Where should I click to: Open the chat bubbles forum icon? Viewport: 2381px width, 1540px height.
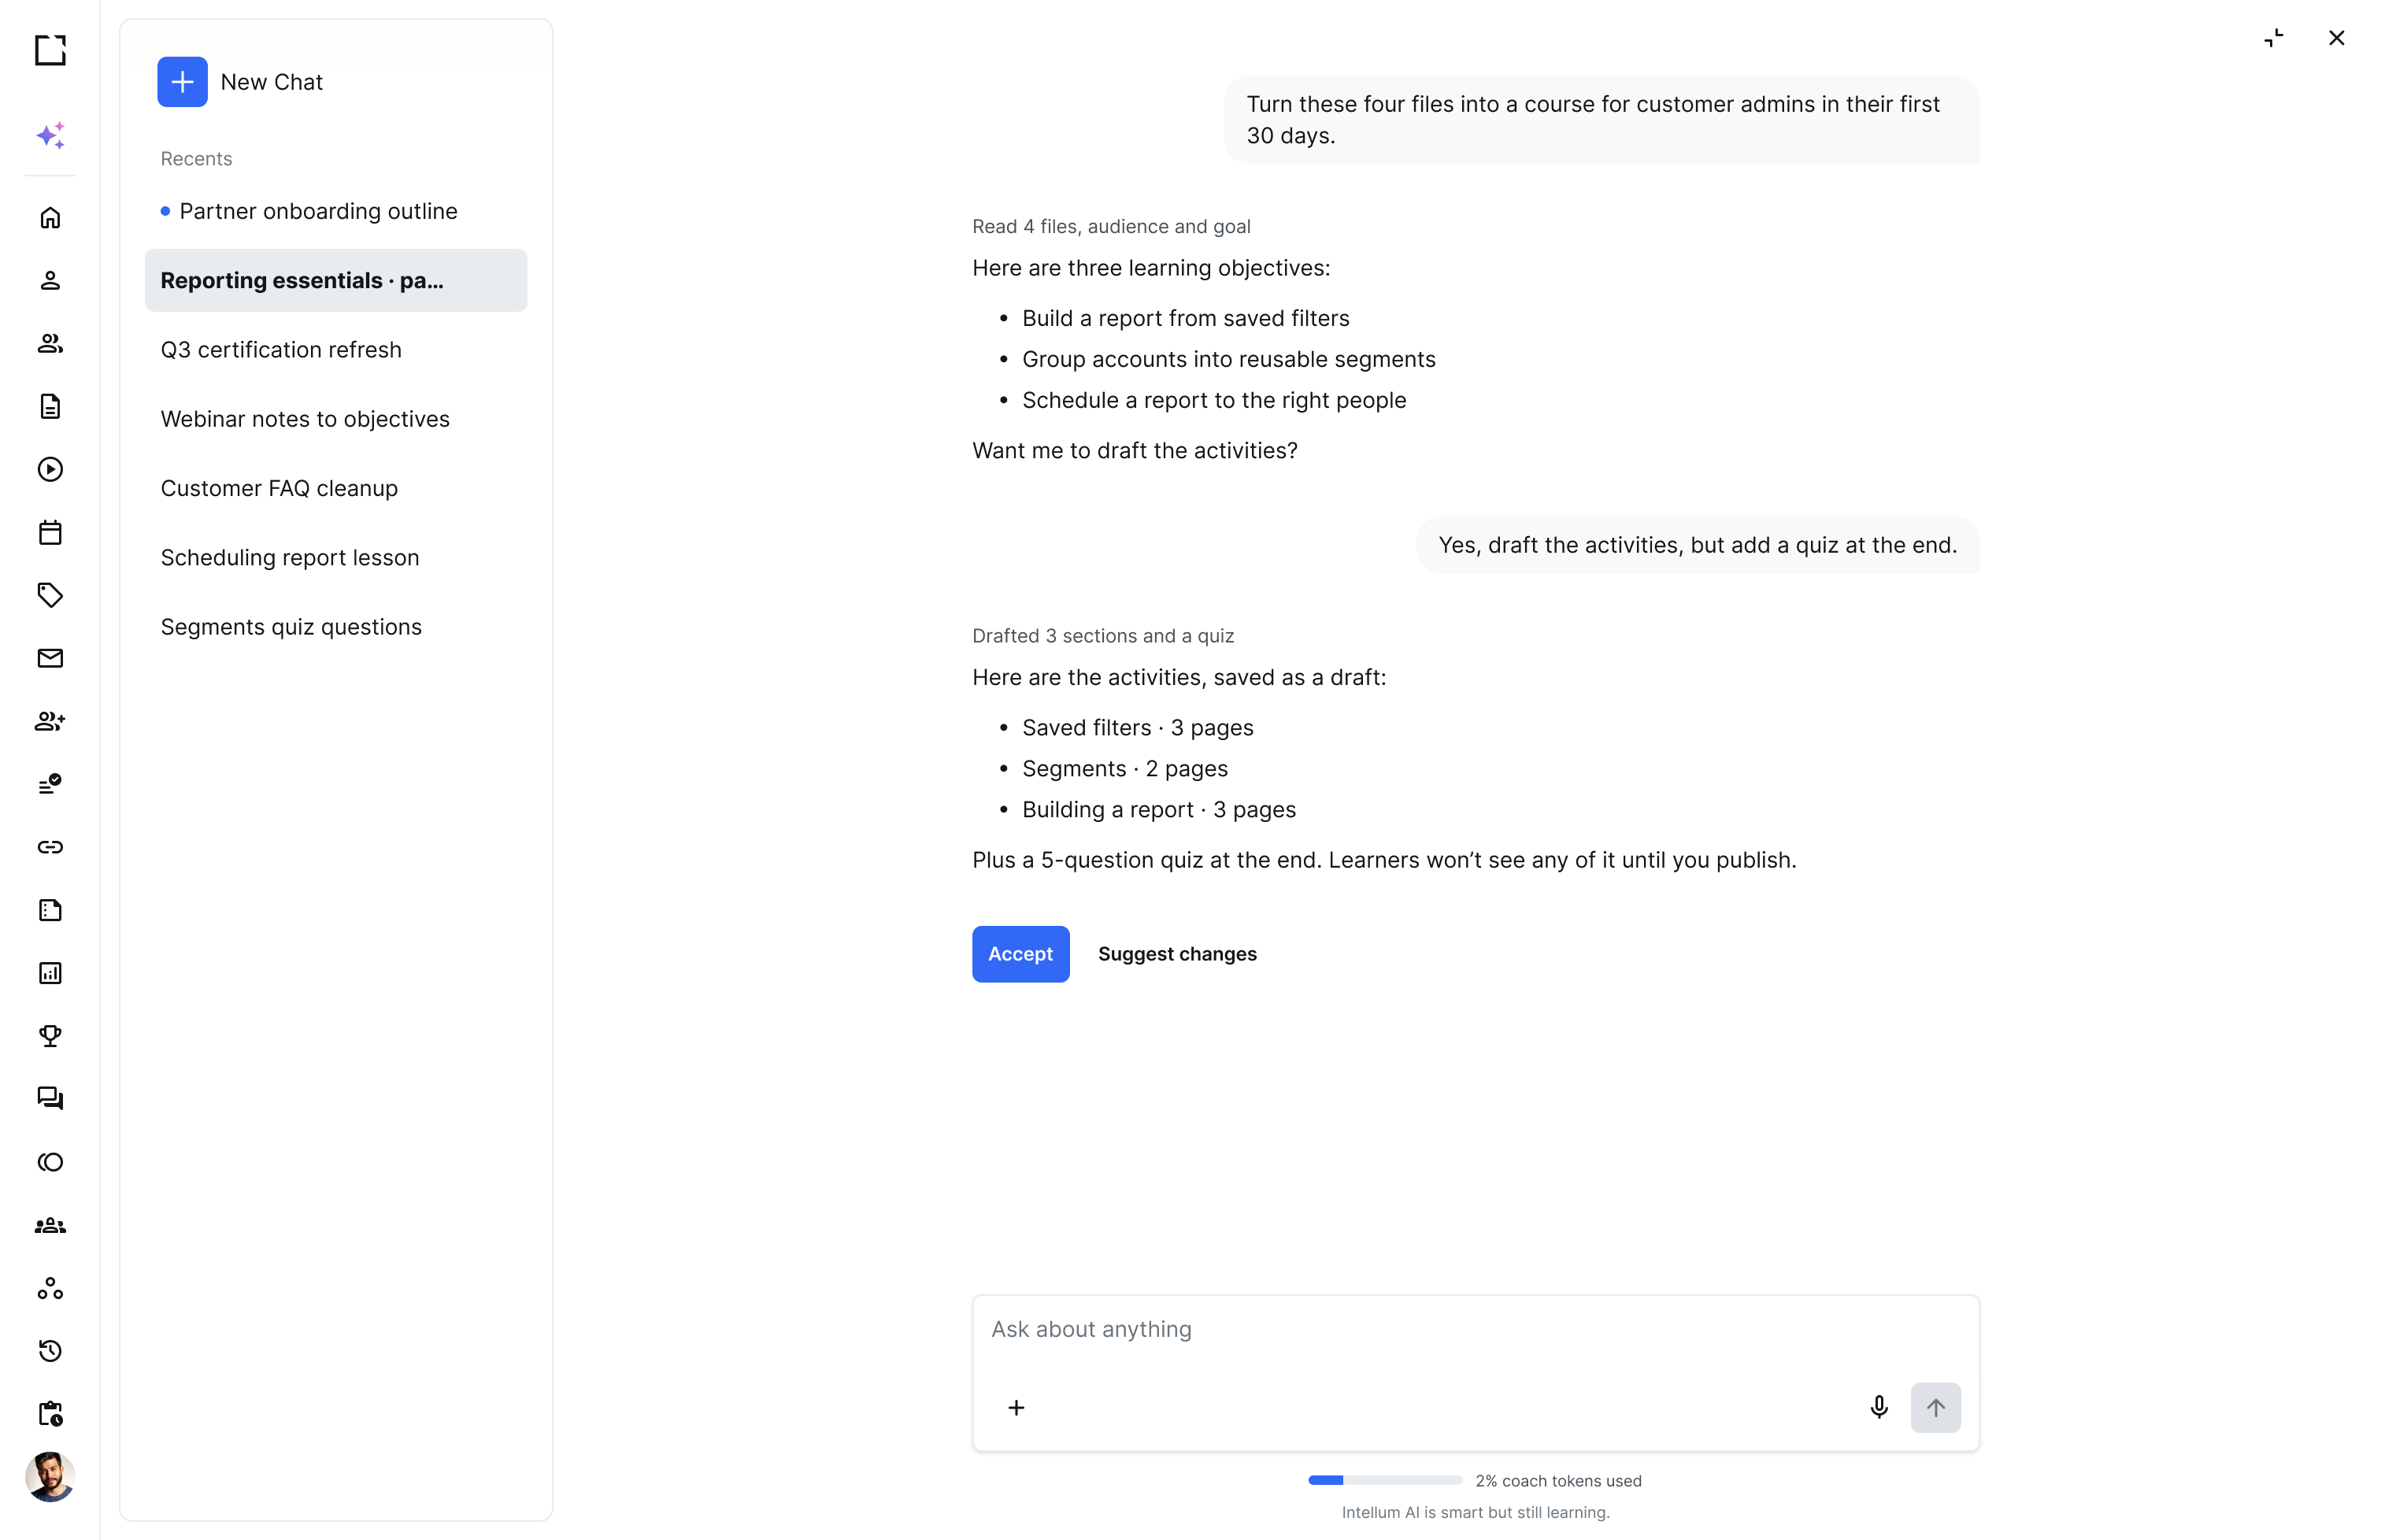pyautogui.click(x=50, y=1099)
